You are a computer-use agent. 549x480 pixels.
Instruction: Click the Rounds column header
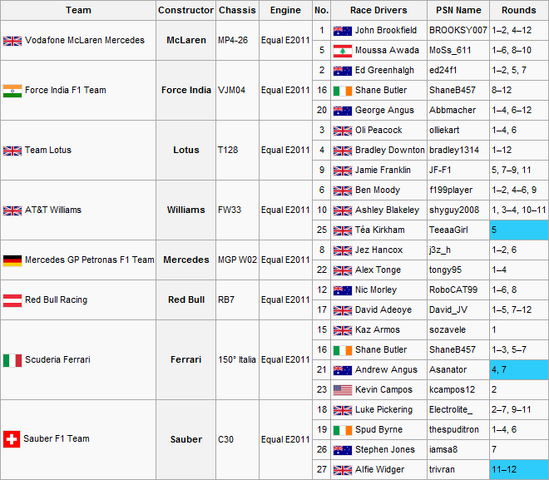519,10
